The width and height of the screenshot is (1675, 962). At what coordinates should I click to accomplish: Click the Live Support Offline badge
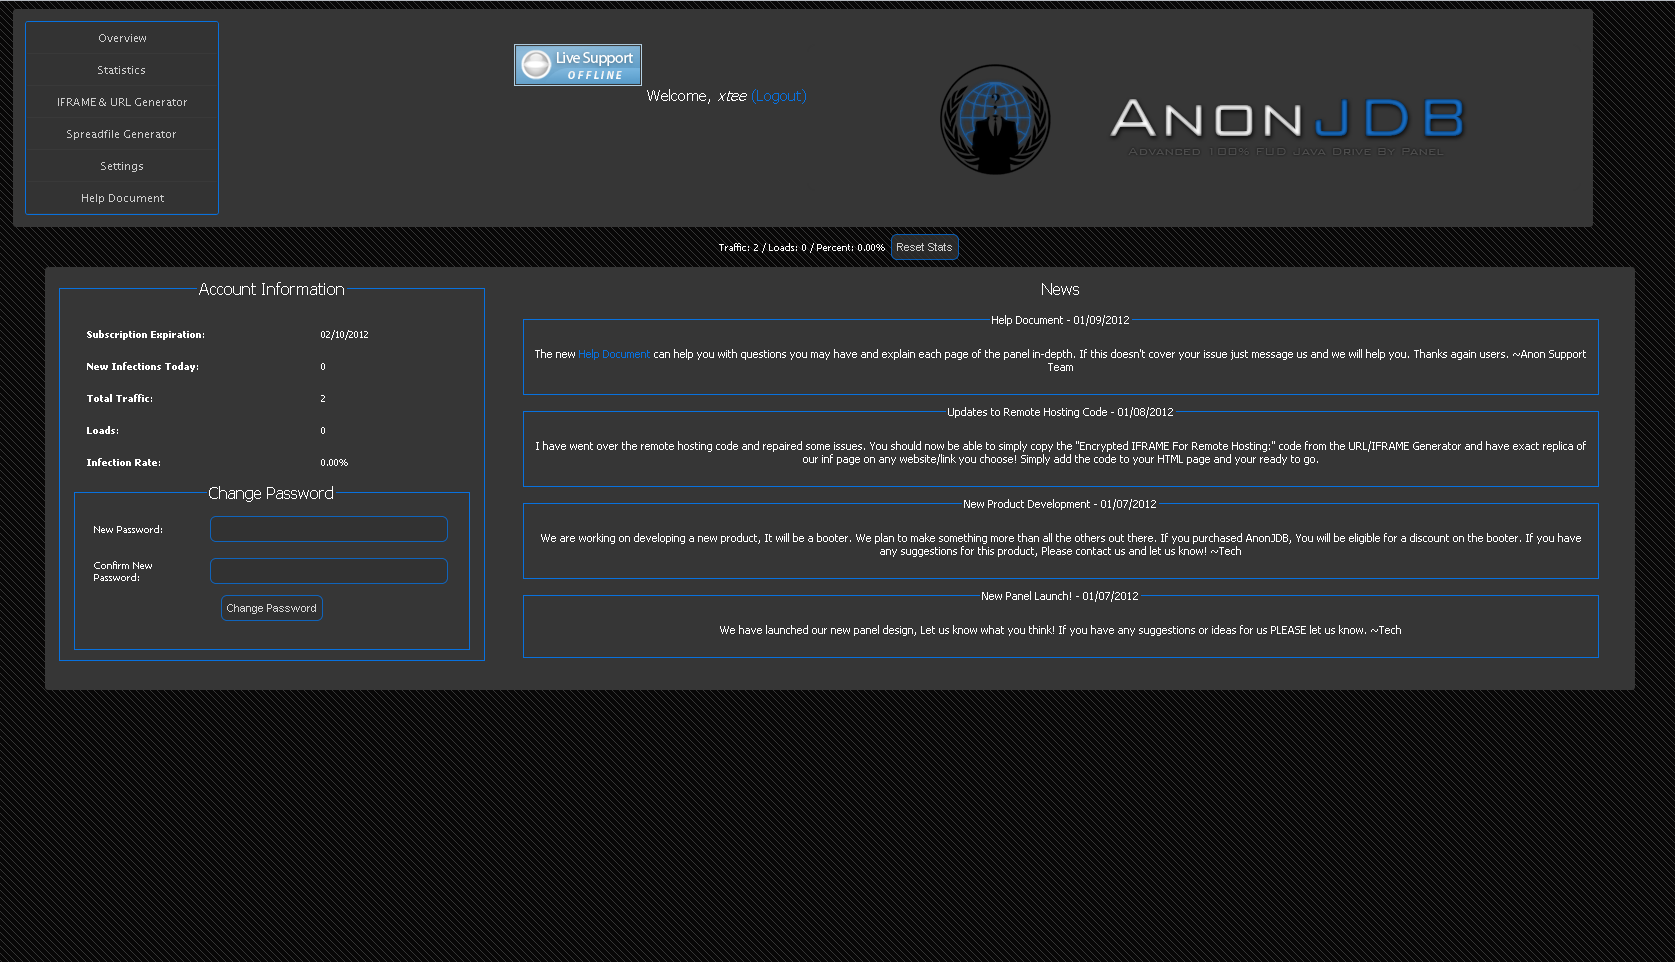coord(578,65)
